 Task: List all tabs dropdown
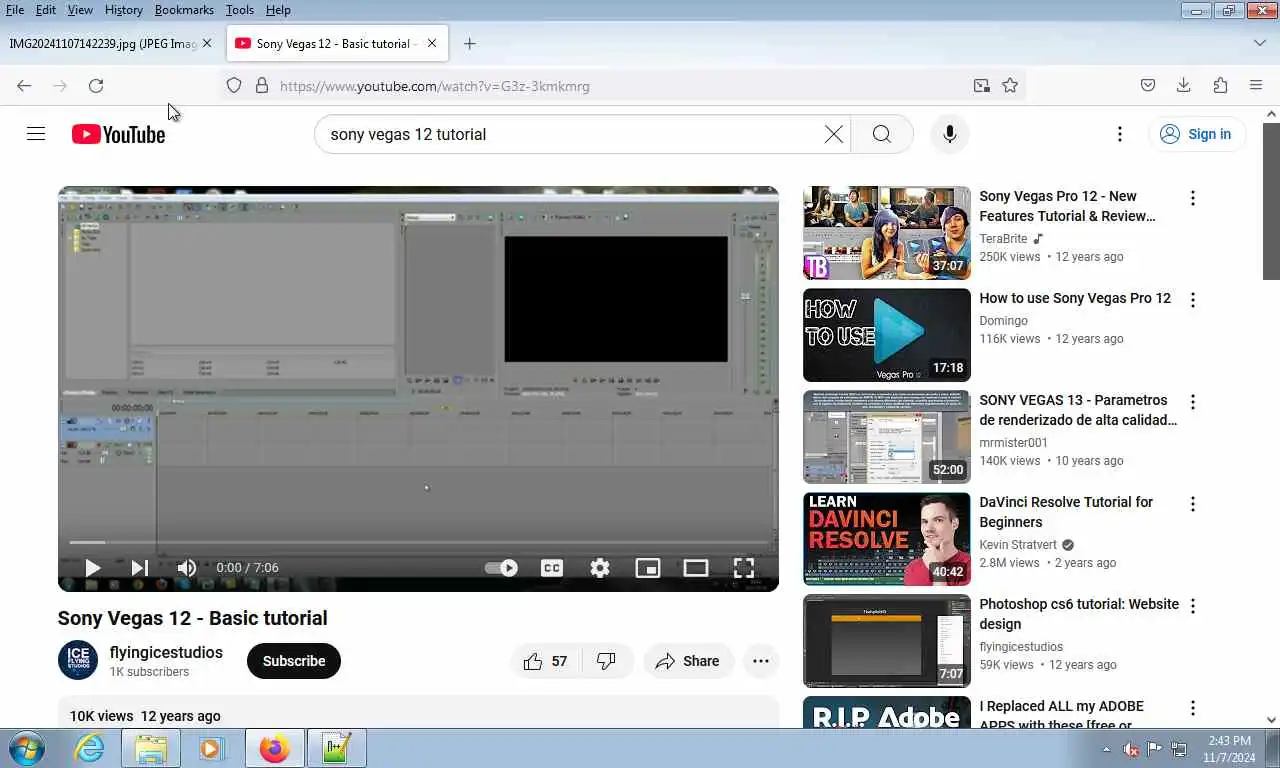point(1260,44)
